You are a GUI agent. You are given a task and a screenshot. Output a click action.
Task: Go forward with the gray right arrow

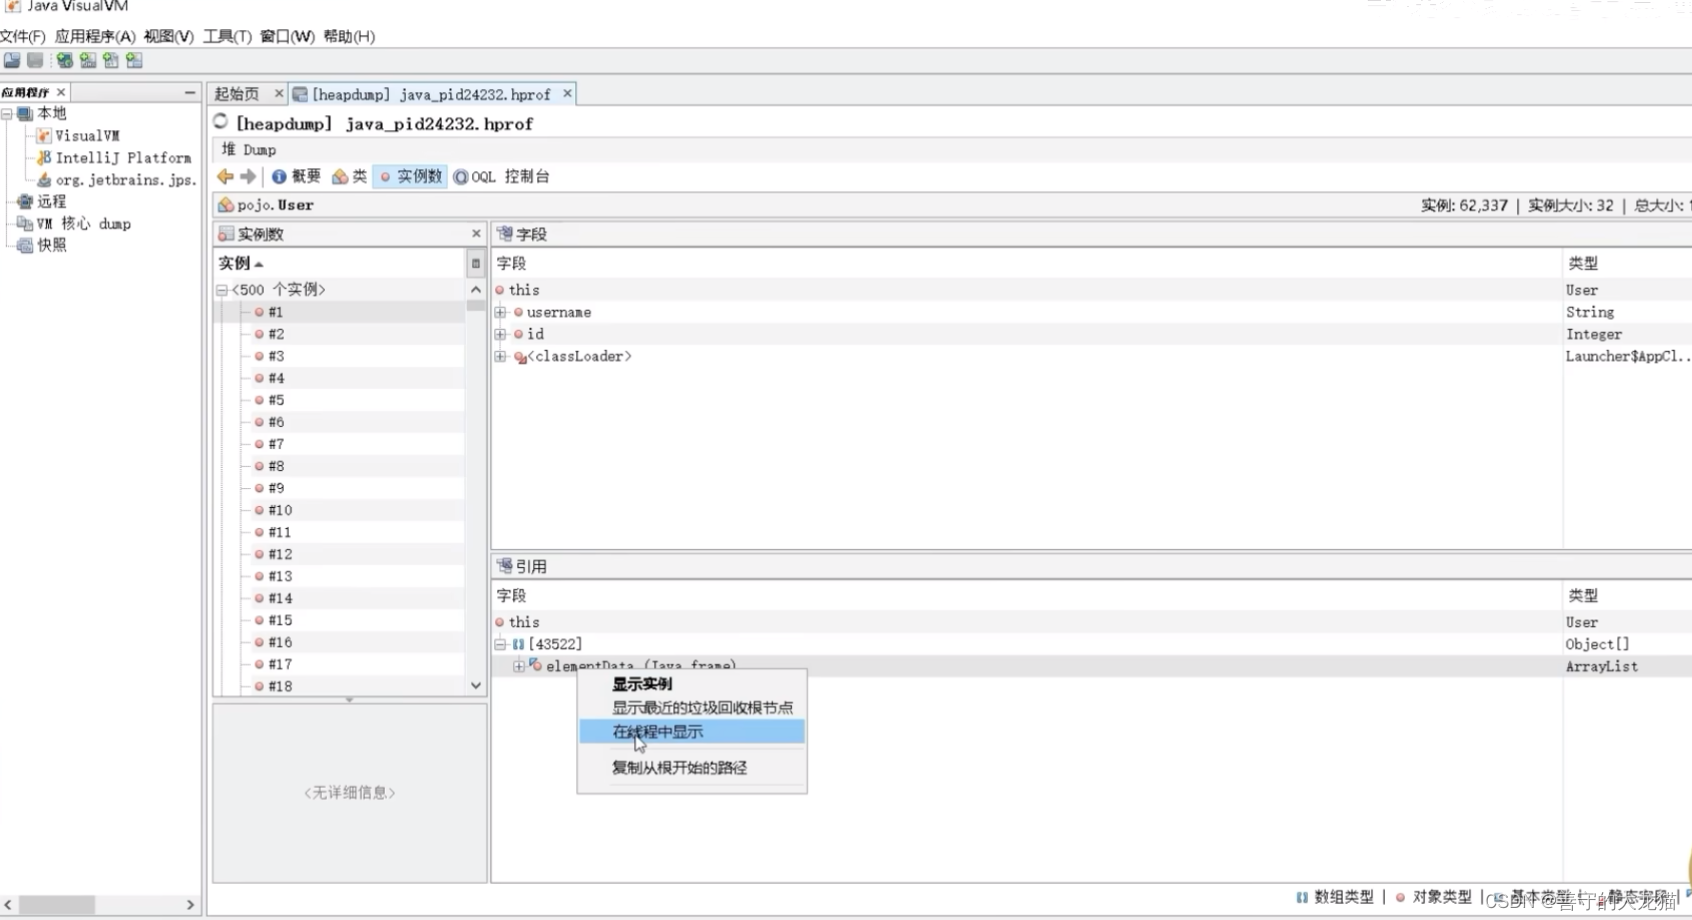(248, 177)
